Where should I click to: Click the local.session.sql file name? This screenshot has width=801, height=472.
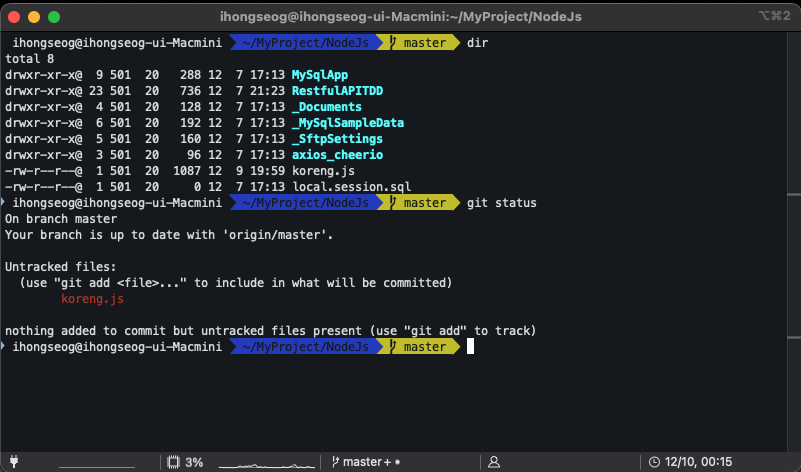click(351, 187)
